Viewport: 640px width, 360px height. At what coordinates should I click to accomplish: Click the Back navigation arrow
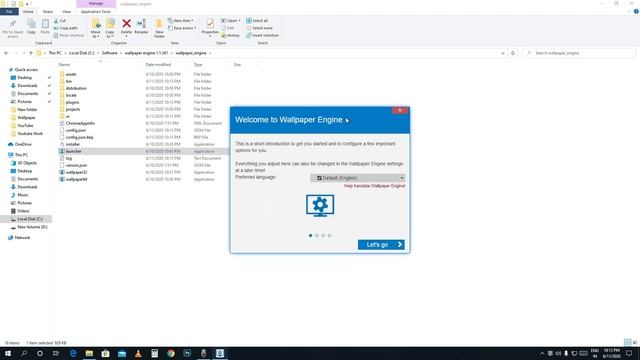[x=6, y=53]
